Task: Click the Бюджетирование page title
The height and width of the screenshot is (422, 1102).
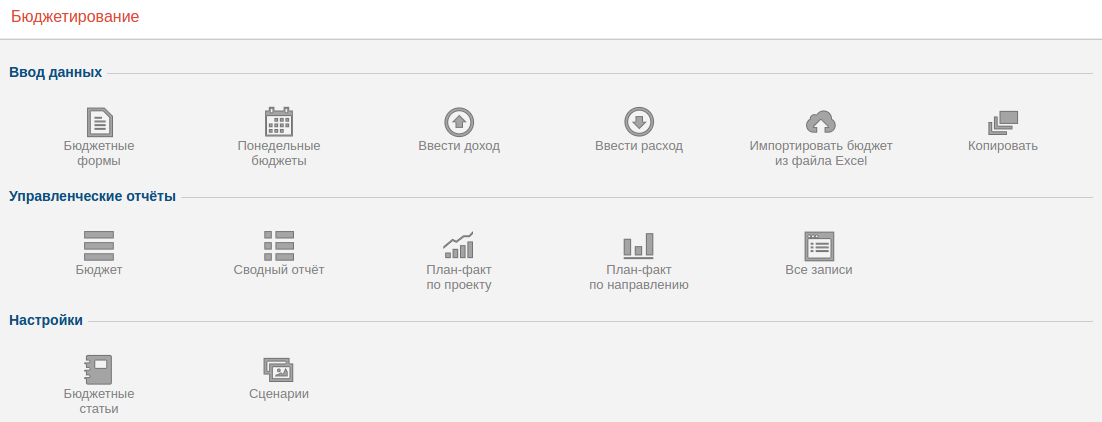Action: (x=75, y=17)
